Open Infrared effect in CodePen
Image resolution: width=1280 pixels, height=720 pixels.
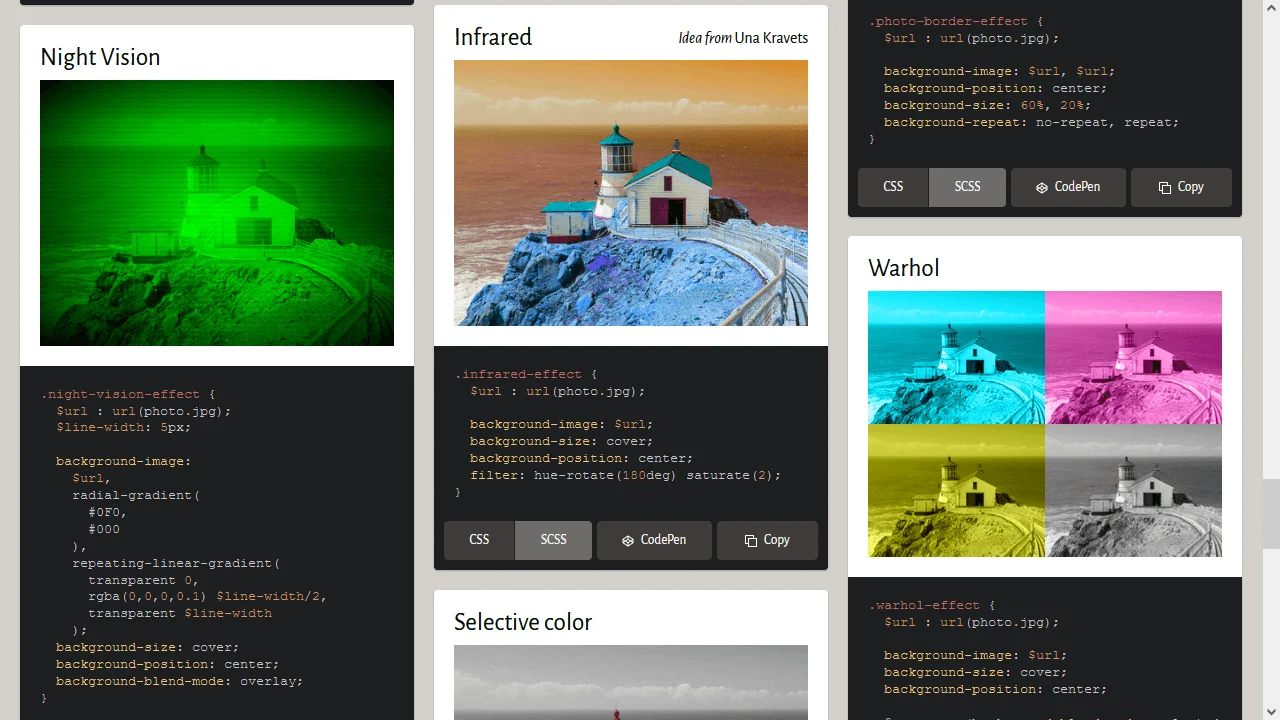pyautogui.click(x=654, y=540)
